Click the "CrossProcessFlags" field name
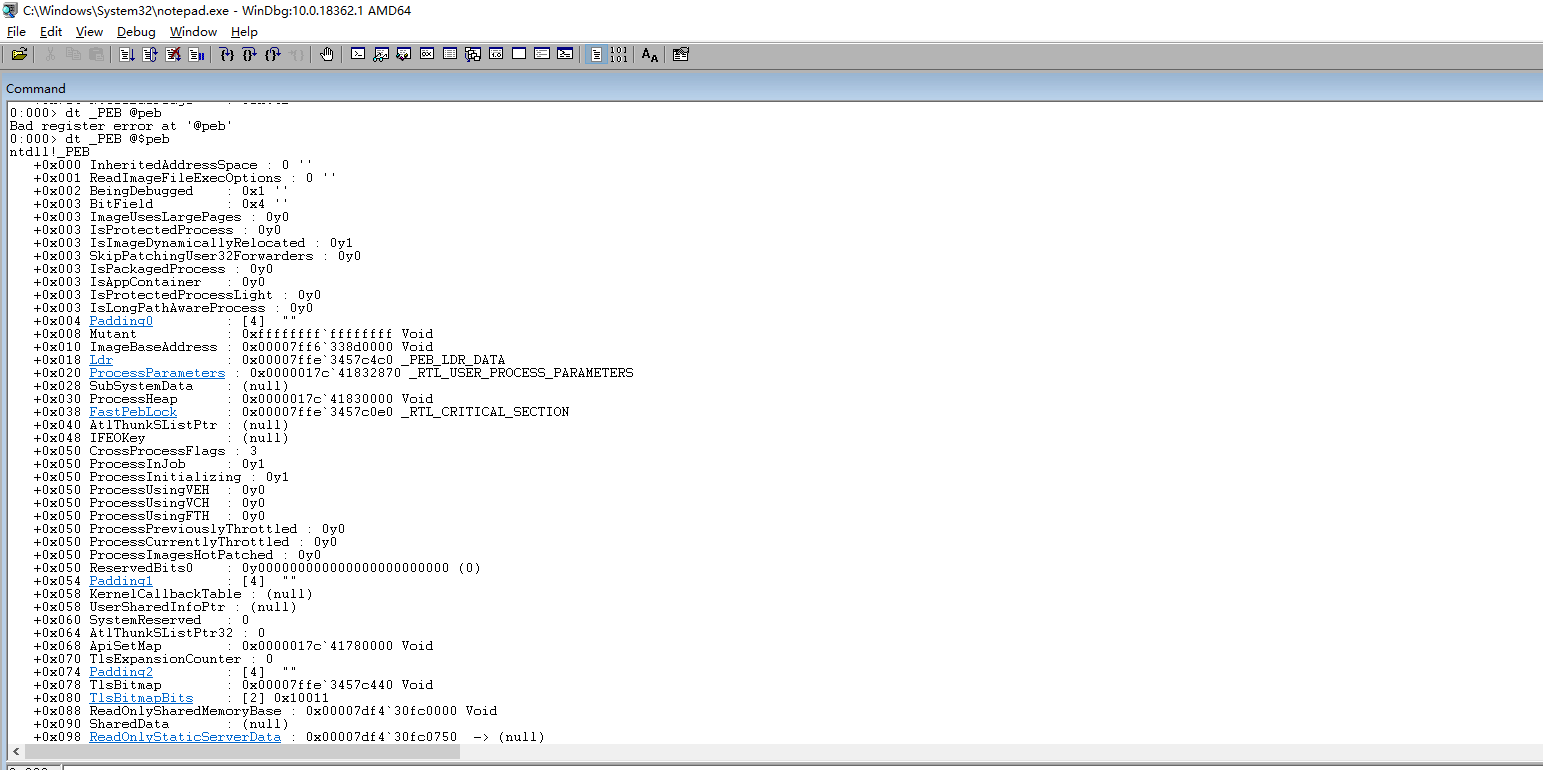Image resolution: width=1543 pixels, height=770 pixels. click(157, 451)
